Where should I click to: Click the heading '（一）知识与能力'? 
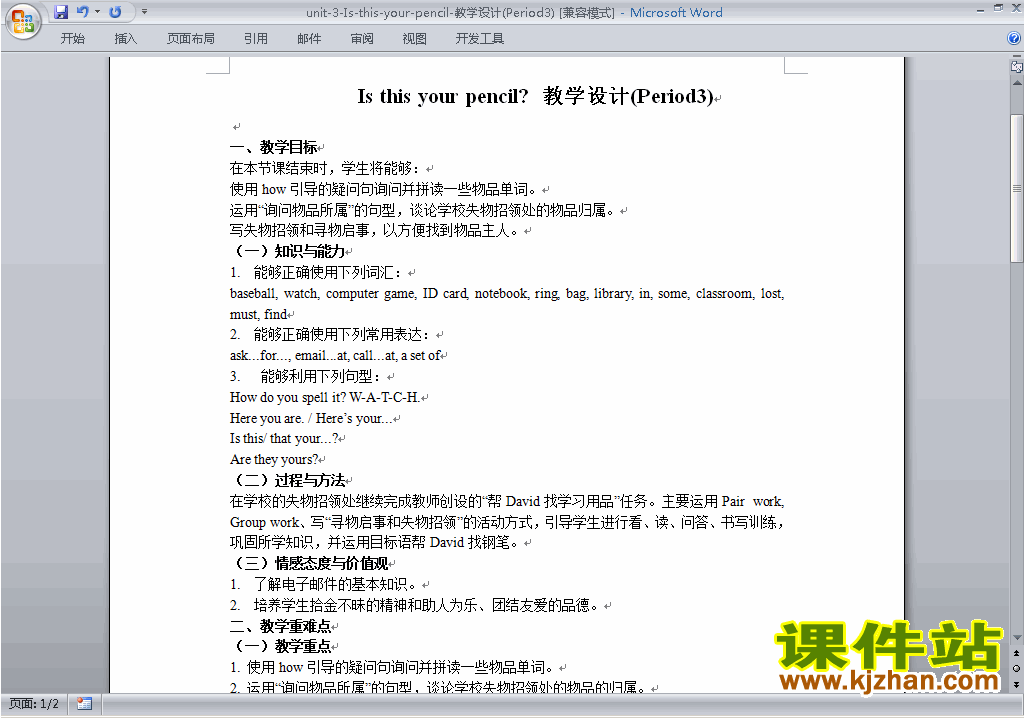288,252
